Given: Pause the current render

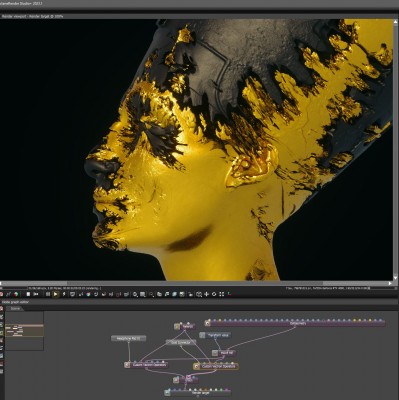Looking at the screenshot, I should (x=48, y=294).
